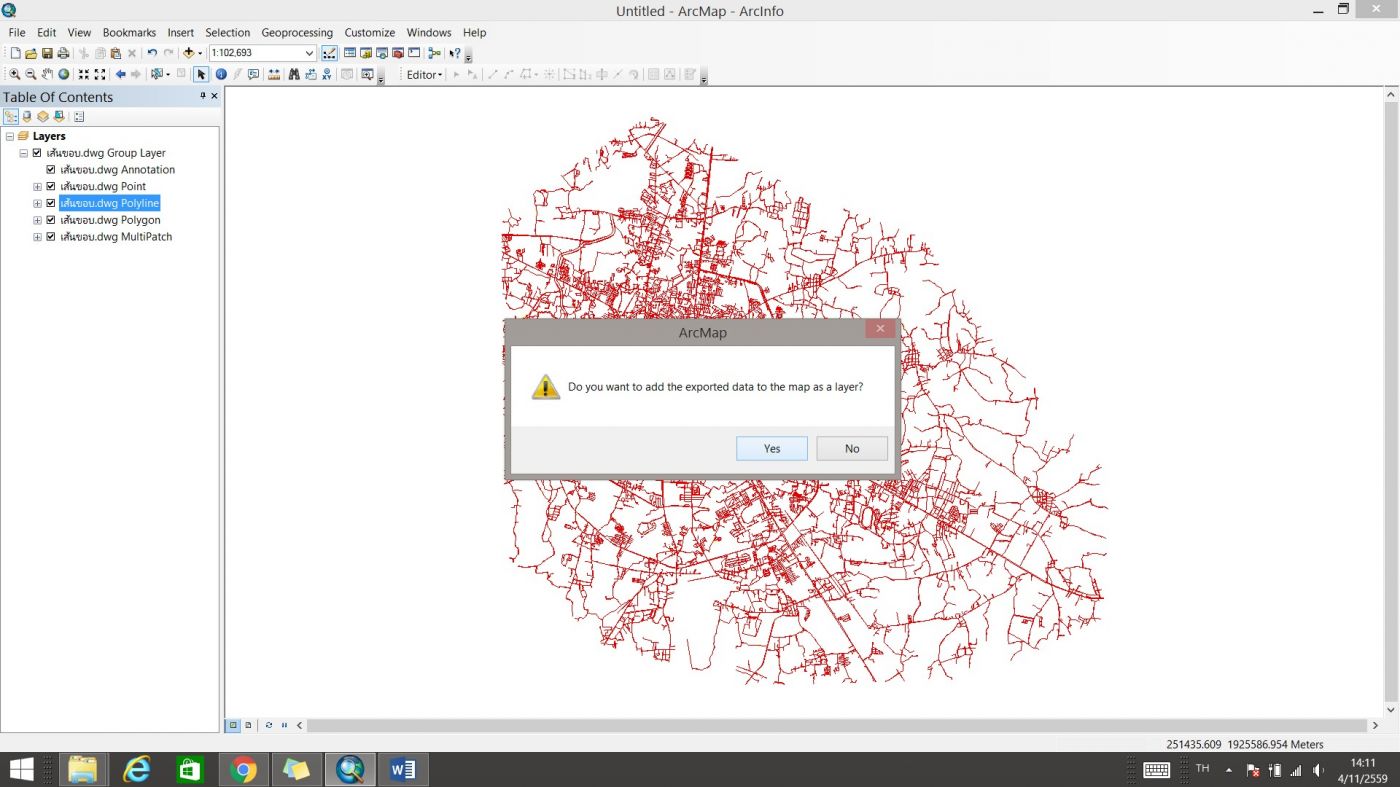Screen dimensions: 1400x787
Task: Click the Save map icon
Action: [47, 53]
